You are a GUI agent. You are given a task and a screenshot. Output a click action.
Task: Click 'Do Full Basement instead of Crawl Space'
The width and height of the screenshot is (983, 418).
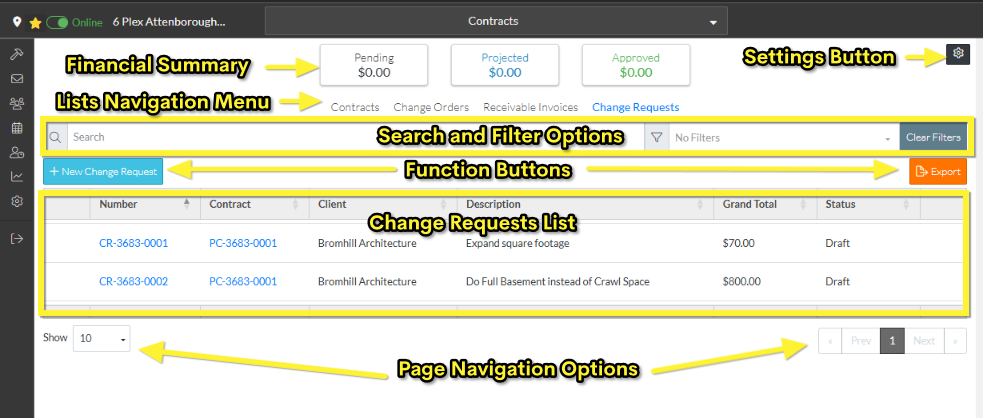[x=557, y=281]
